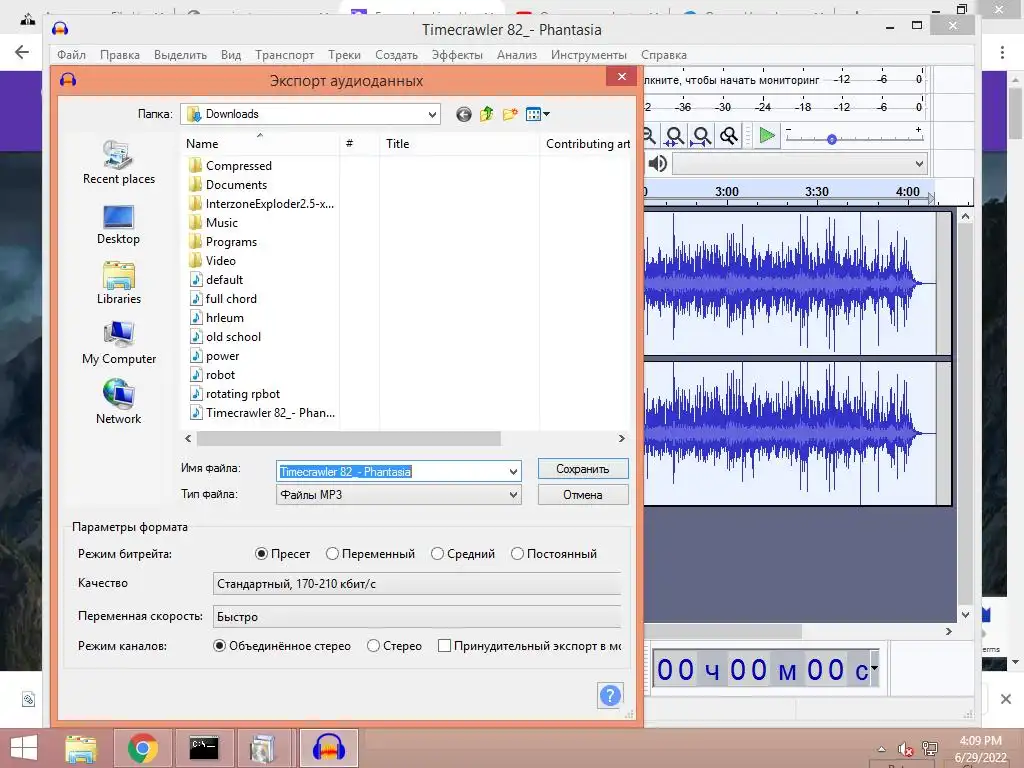The image size is (1024, 768).
Task: Click the green play-at-speed button
Action: pyautogui.click(x=767, y=136)
